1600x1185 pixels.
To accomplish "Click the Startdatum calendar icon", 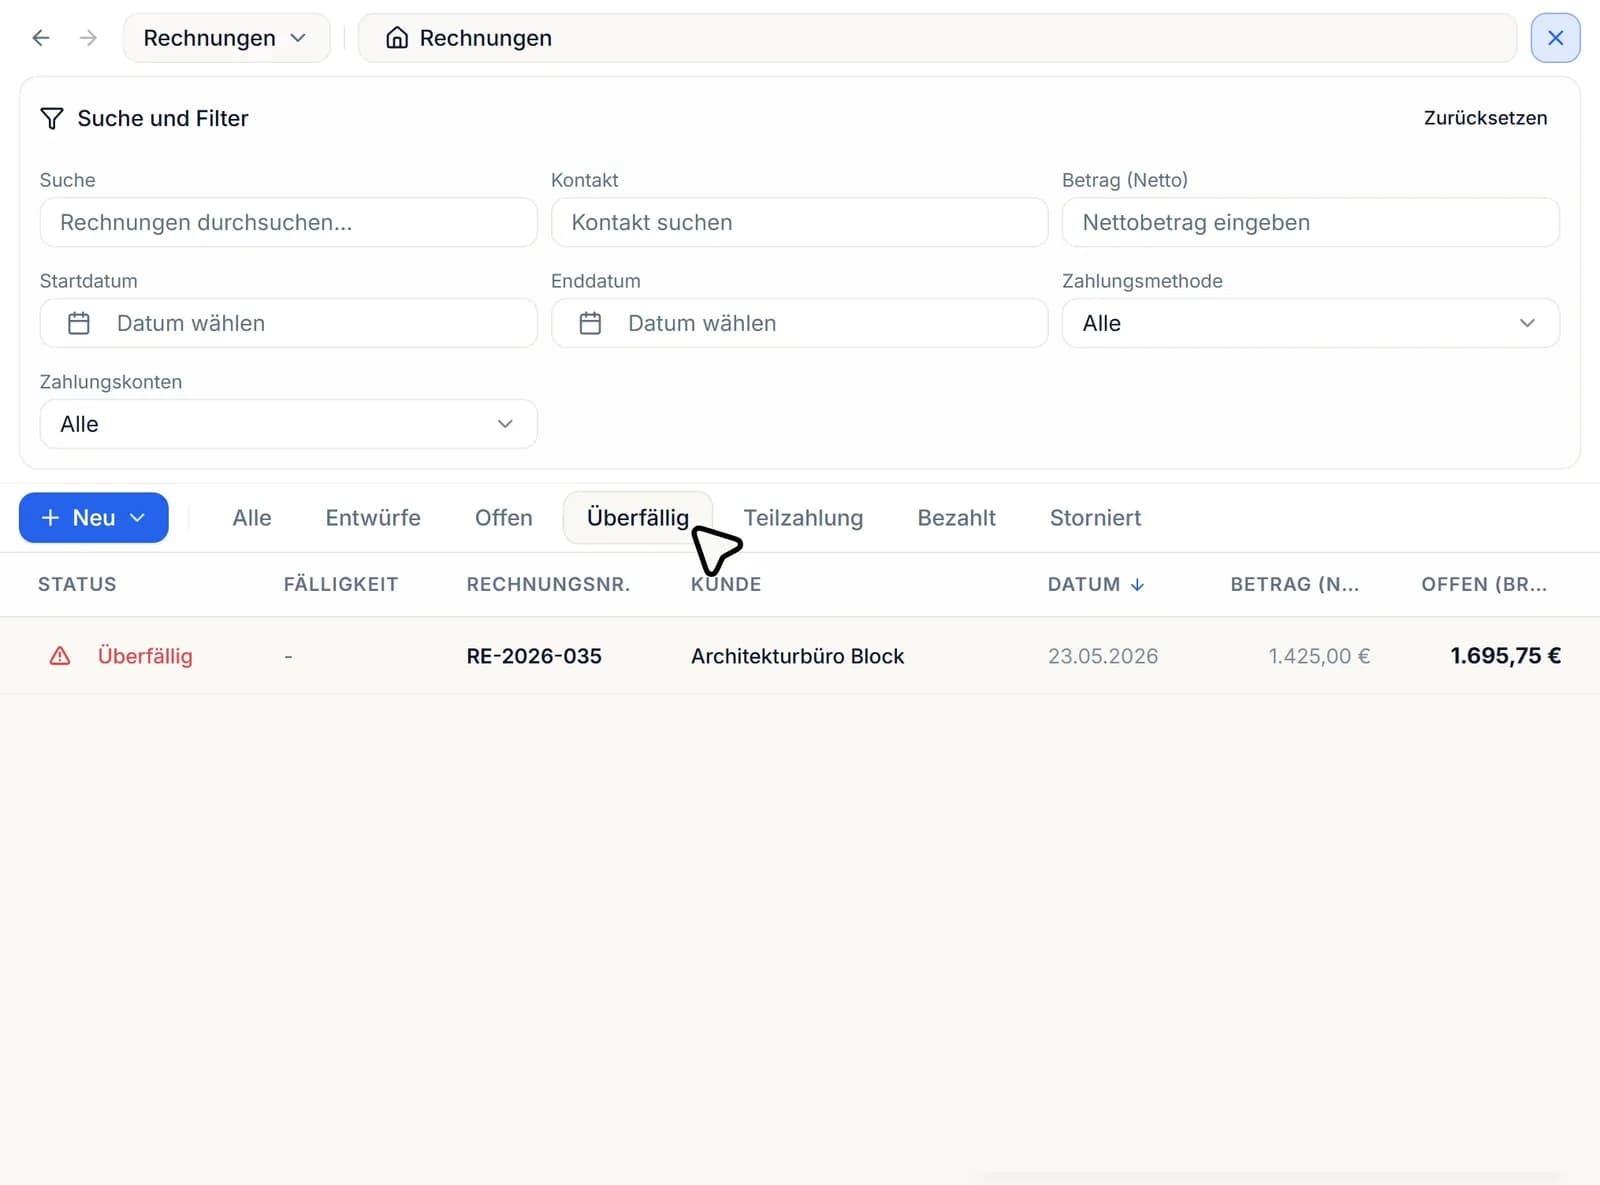I will (x=79, y=323).
